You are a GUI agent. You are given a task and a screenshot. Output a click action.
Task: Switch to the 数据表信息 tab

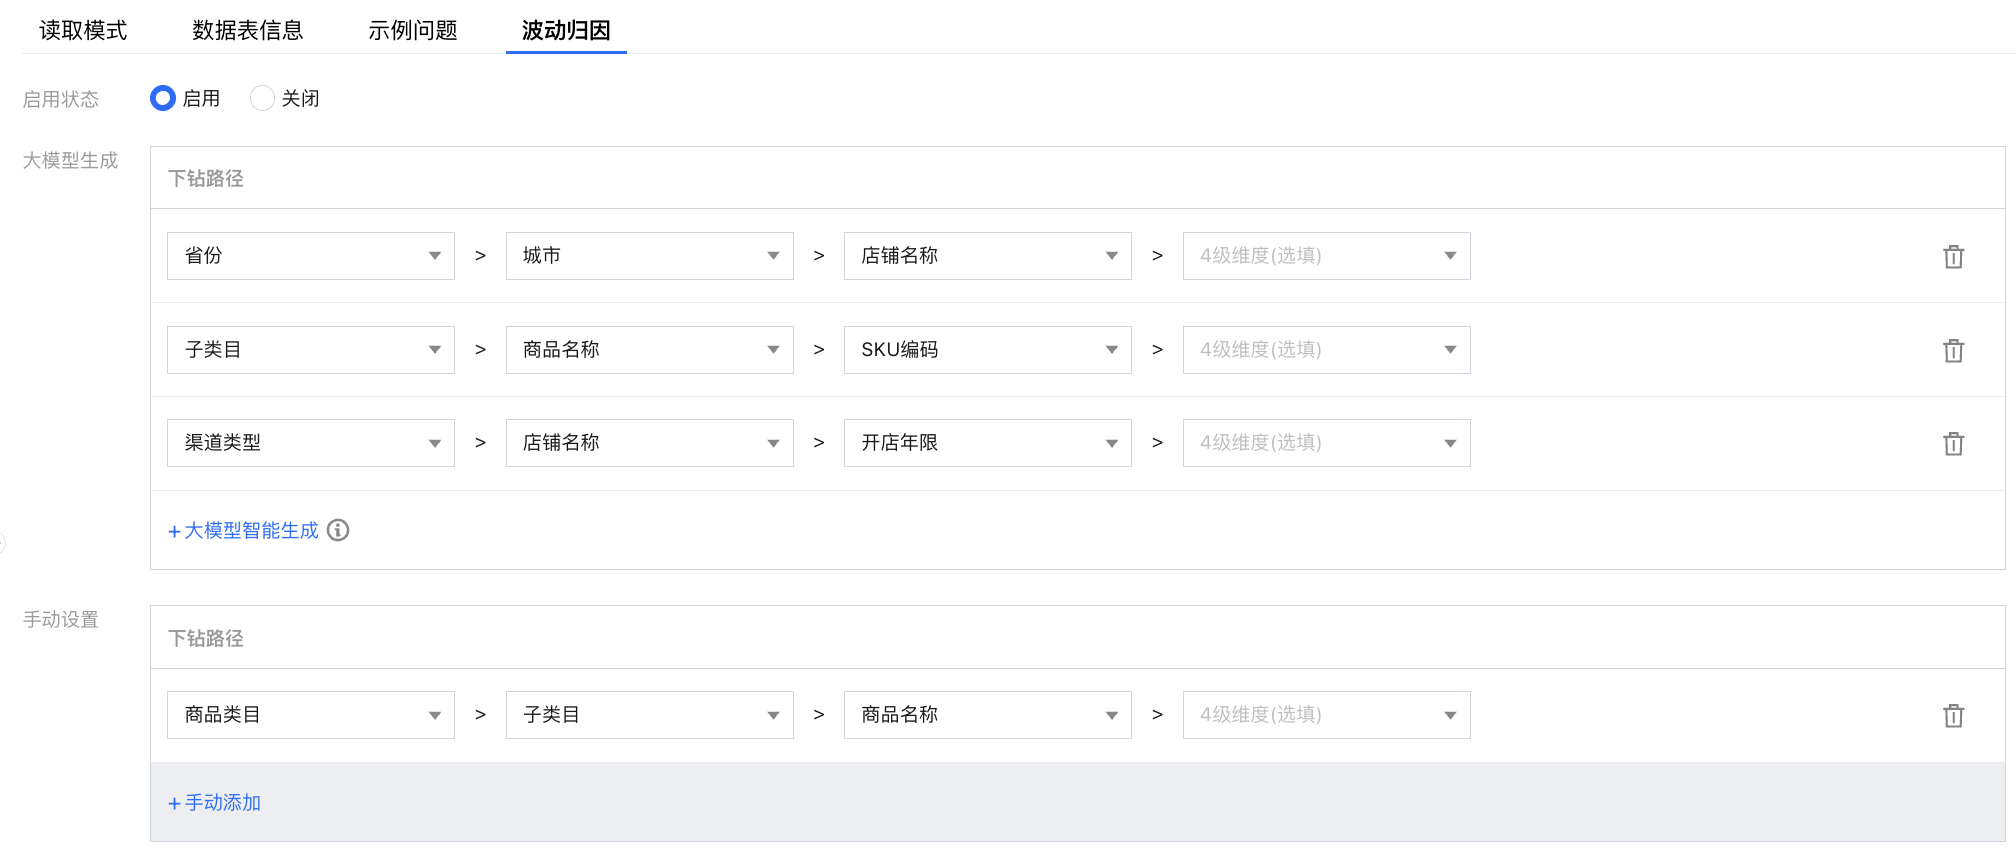click(247, 30)
